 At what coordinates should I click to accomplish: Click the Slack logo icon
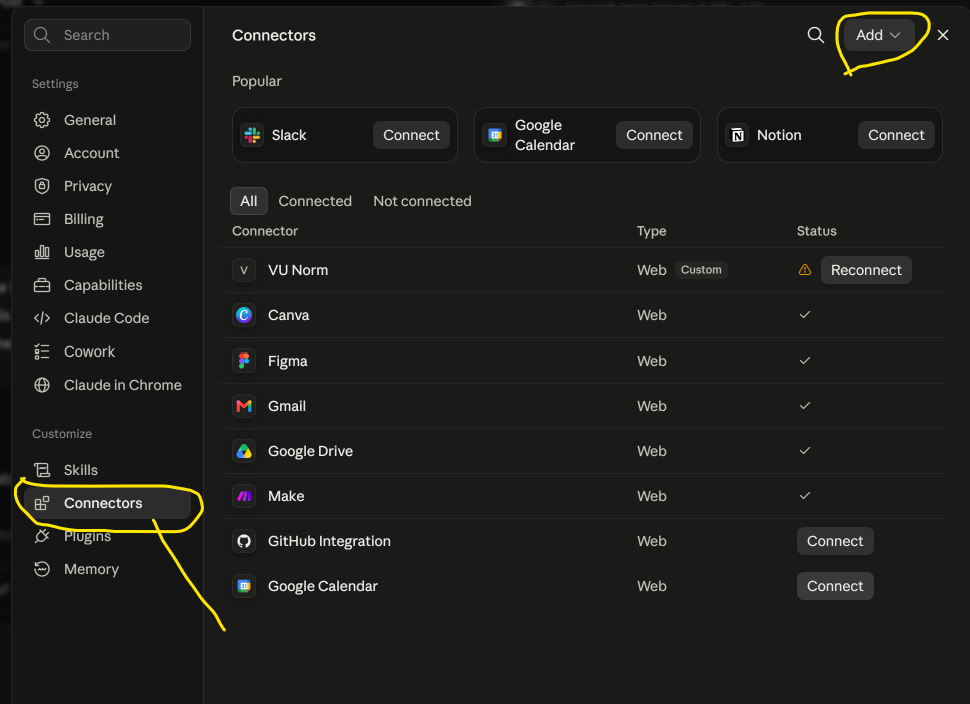[252, 135]
